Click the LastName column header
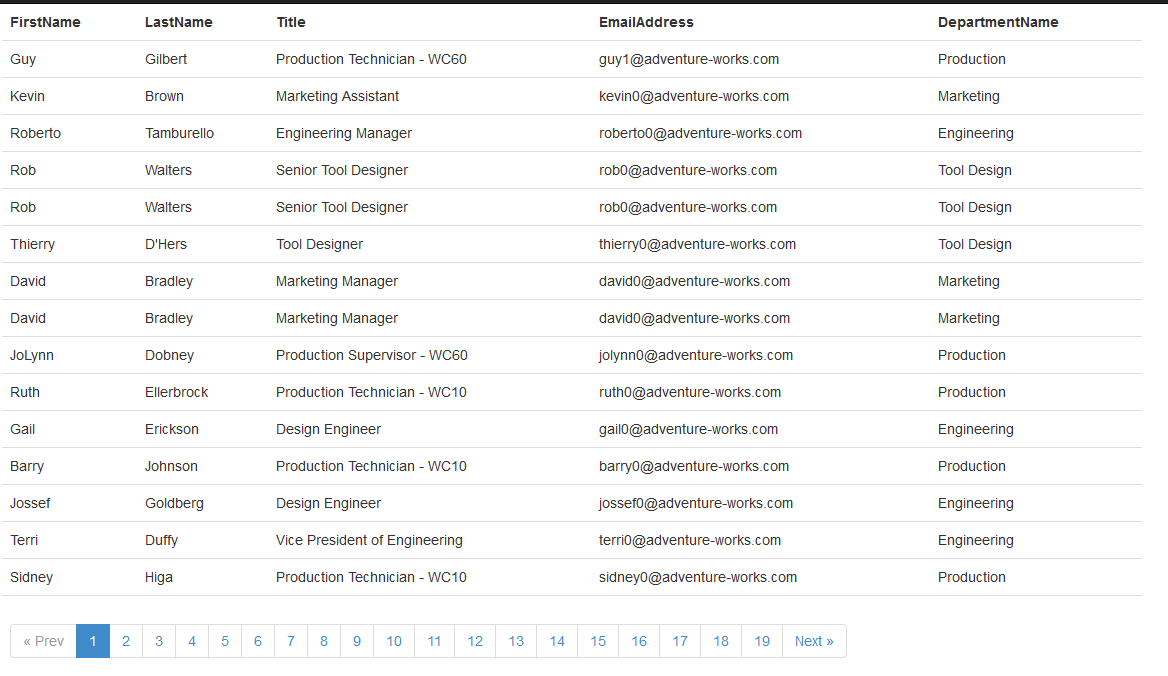This screenshot has height=676, width=1168. click(179, 22)
